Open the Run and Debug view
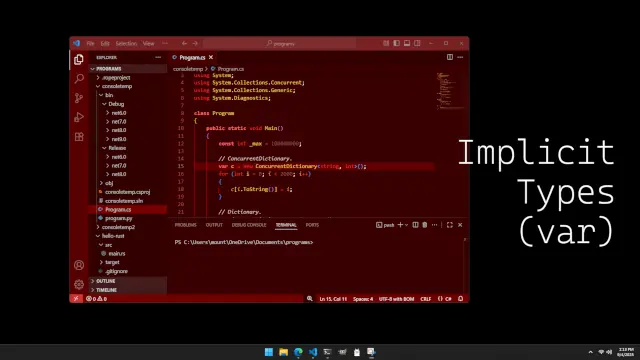This screenshot has height=360, width=640. 79,117
